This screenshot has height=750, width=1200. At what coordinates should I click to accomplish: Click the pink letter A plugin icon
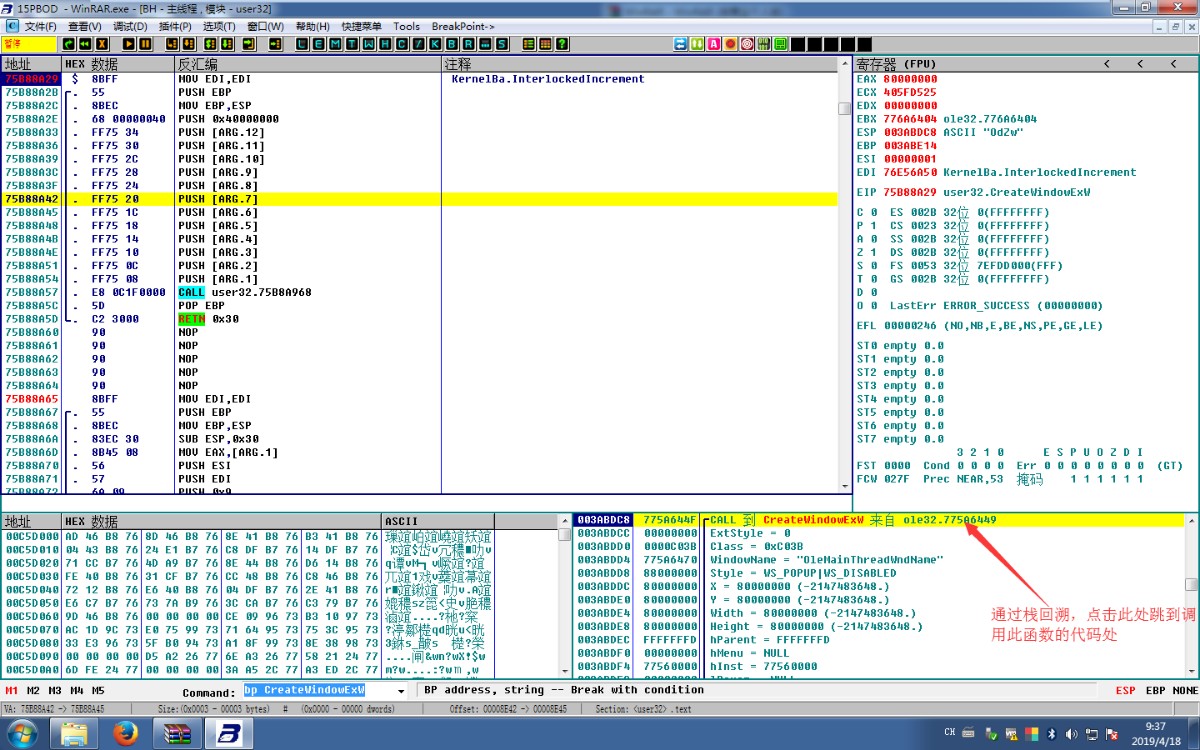pos(714,44)
